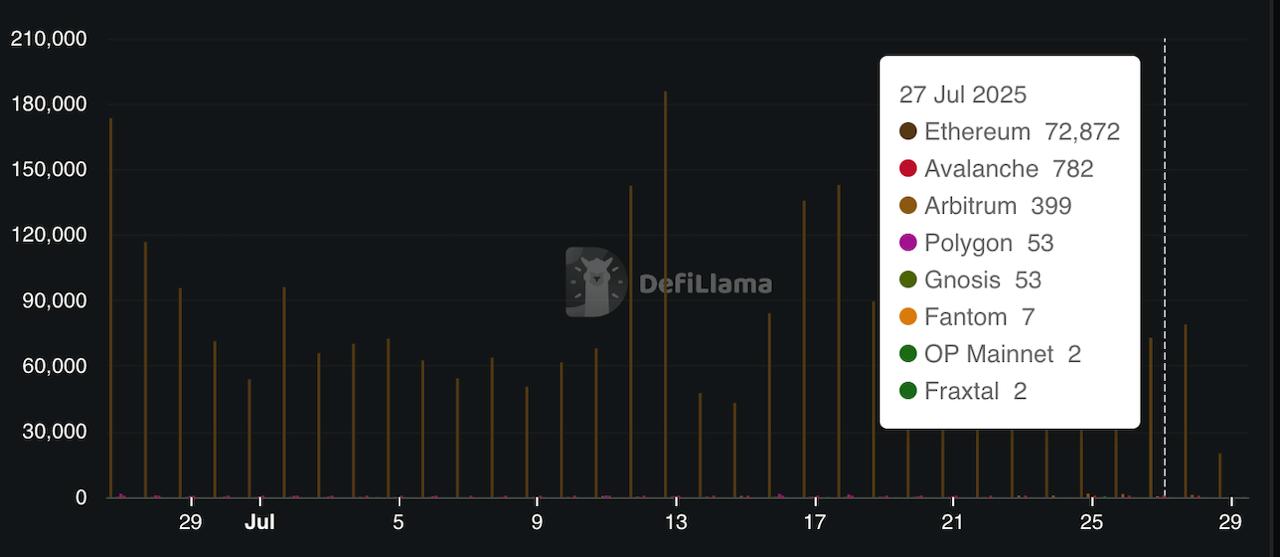Click the Avalanche red legend dot
The image size is (1280, 557).
[x=908, y=169]
